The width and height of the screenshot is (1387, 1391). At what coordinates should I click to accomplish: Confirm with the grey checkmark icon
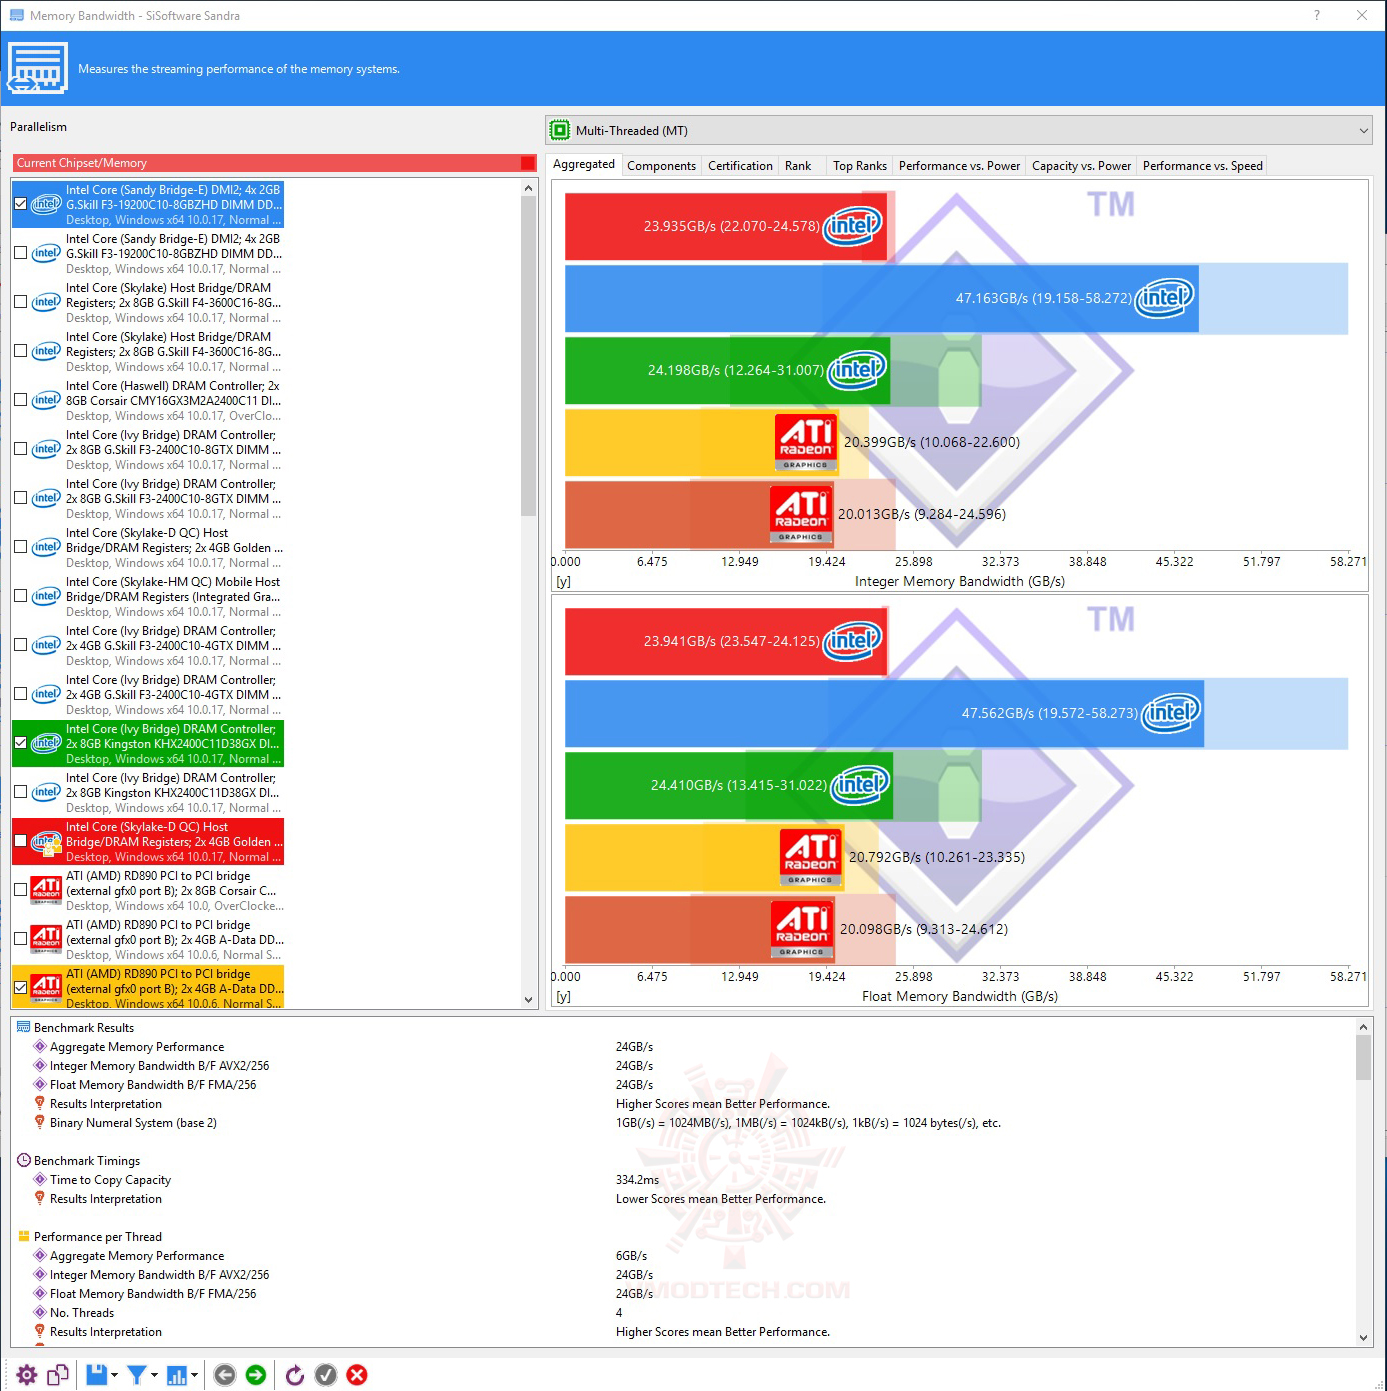coord(326,1375)
